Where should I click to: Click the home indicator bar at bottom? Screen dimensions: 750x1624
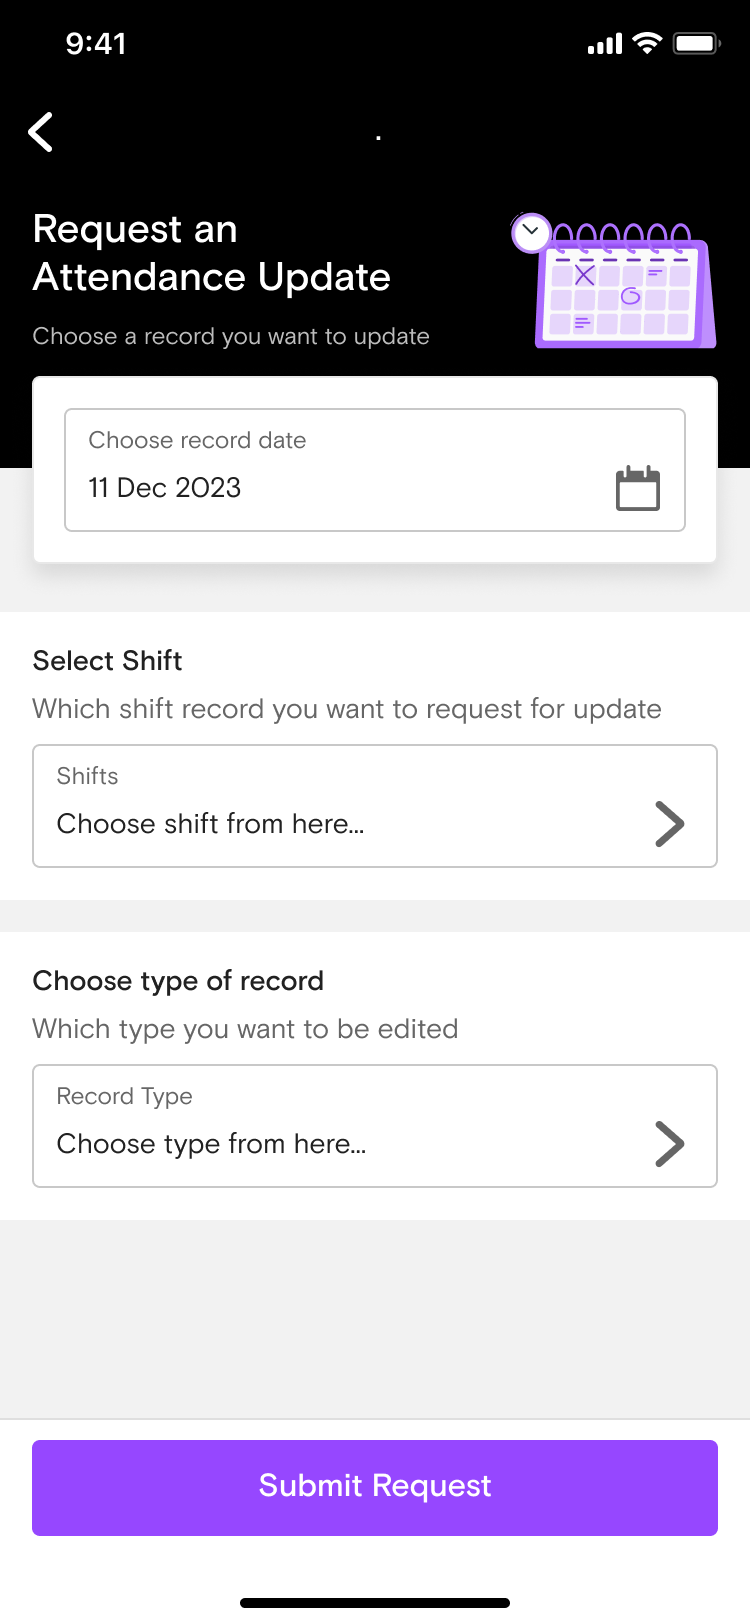[375, 1603]
